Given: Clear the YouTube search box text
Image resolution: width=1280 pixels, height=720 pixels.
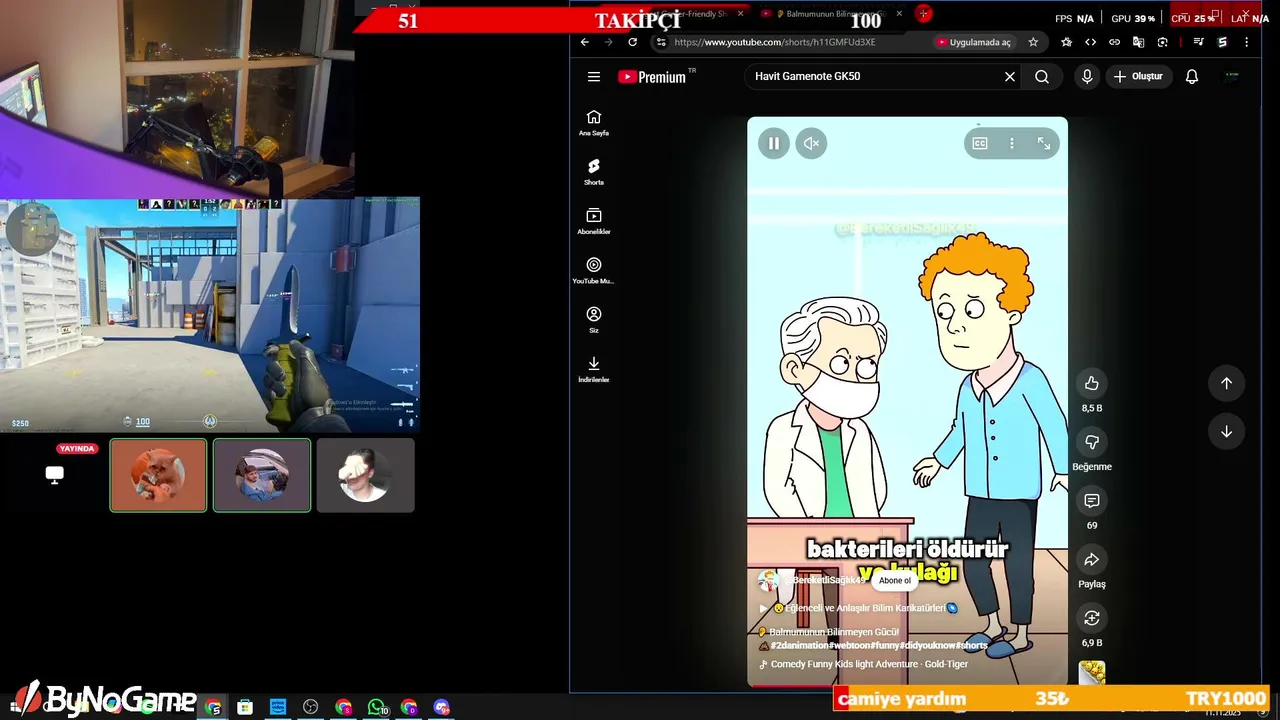Looking at the screenshot, I should pos(1010,77).
